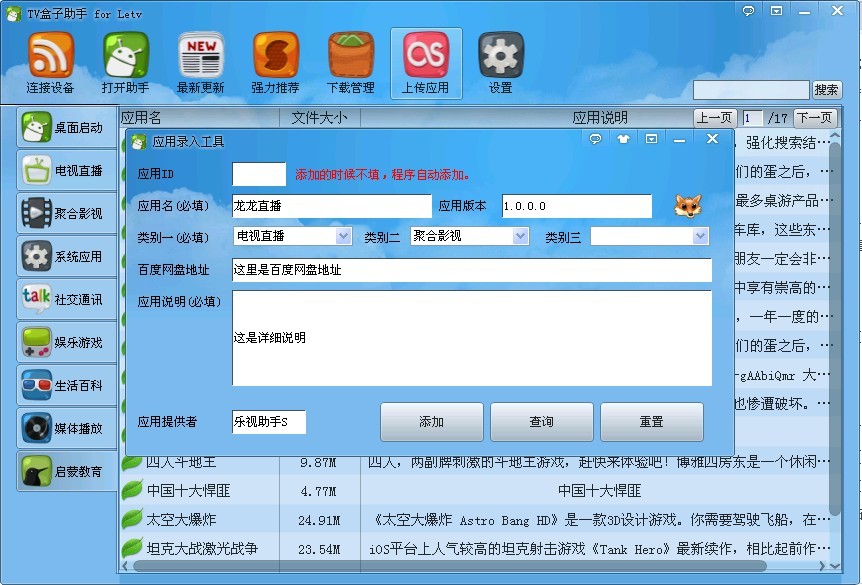Click the 应用版本 field with 1.0.0.0
The width and height of the screenshot is (862, 585).
click(577, 206)
